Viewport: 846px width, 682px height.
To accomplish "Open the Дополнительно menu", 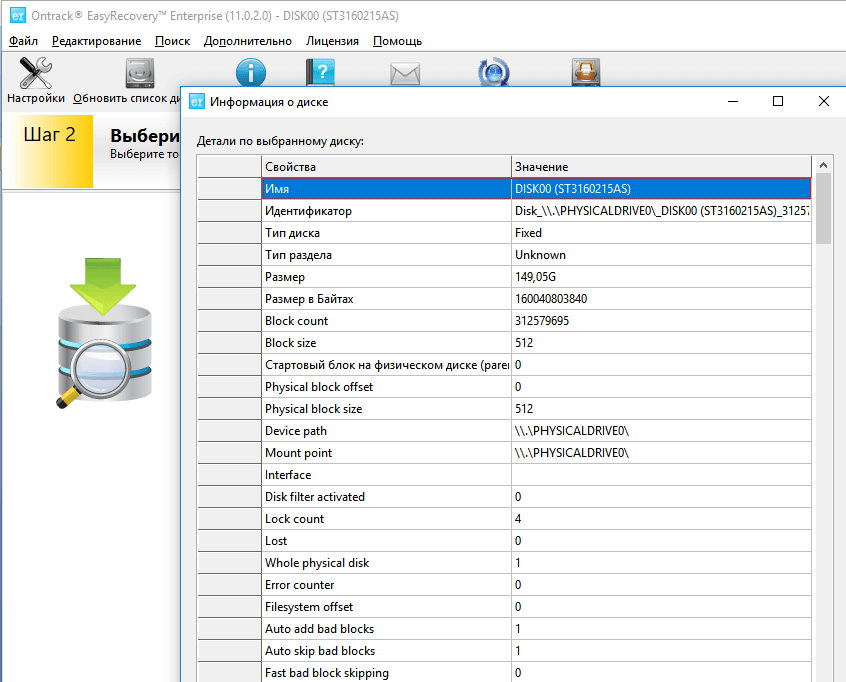I will point(248,41).
